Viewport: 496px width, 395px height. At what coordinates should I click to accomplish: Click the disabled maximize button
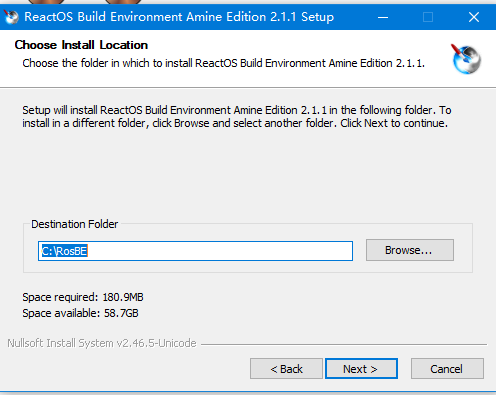428,17
